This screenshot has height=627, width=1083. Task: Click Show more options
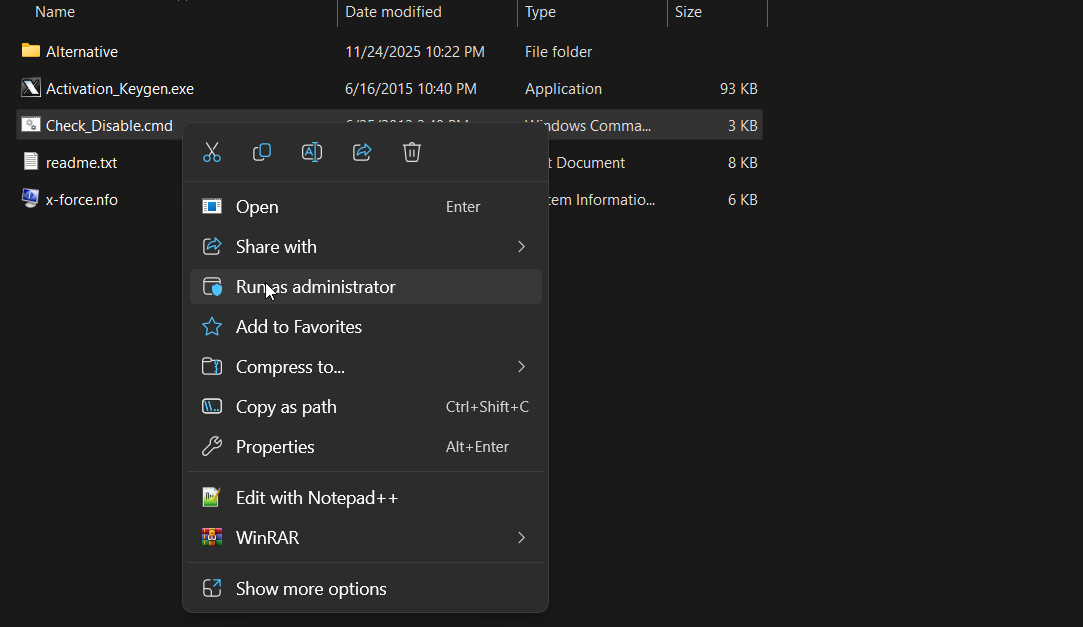point(365,589)
